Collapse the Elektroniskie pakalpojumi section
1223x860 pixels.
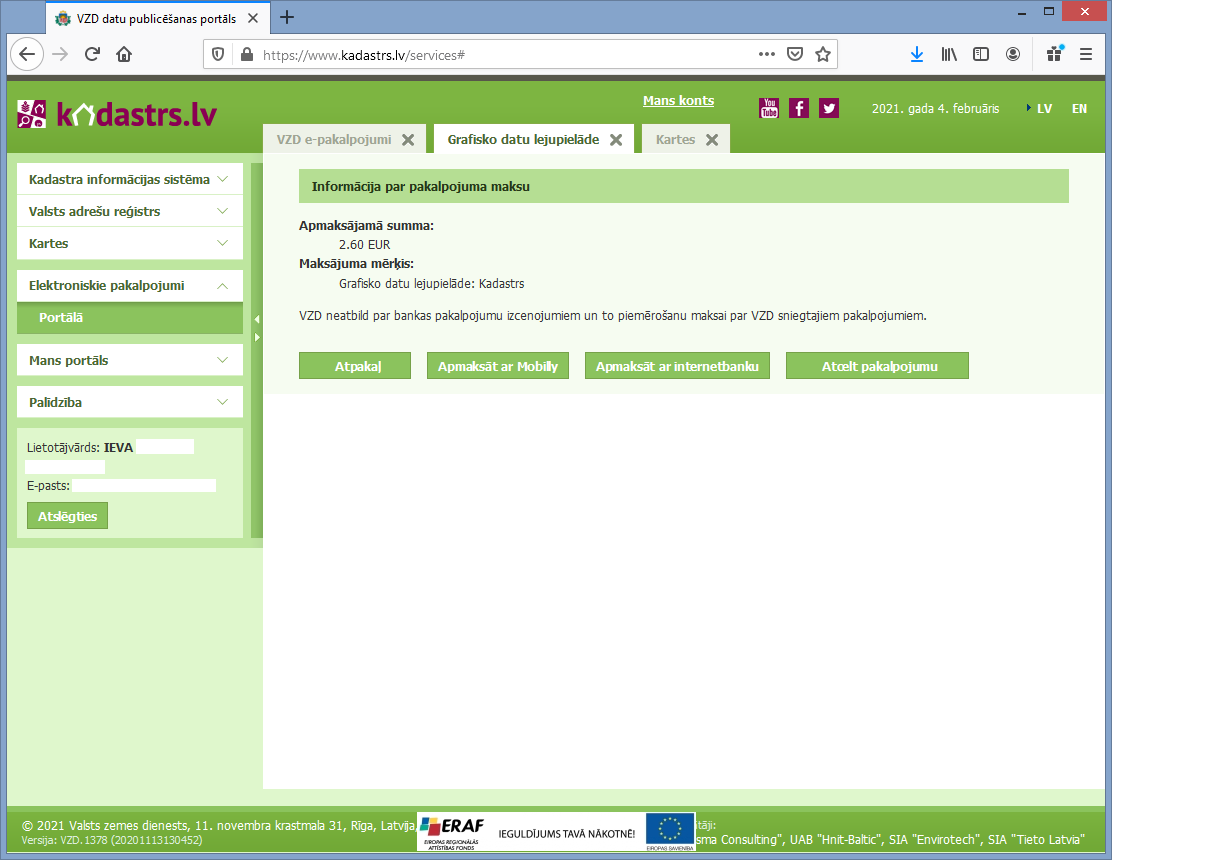[128, 285]
